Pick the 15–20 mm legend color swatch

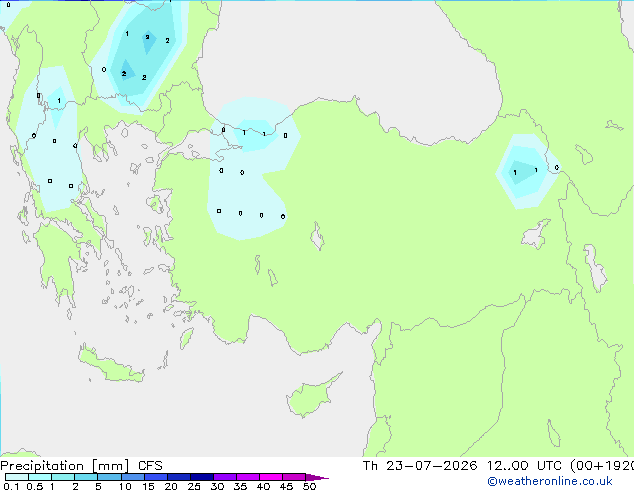click(x=155, y=477)
